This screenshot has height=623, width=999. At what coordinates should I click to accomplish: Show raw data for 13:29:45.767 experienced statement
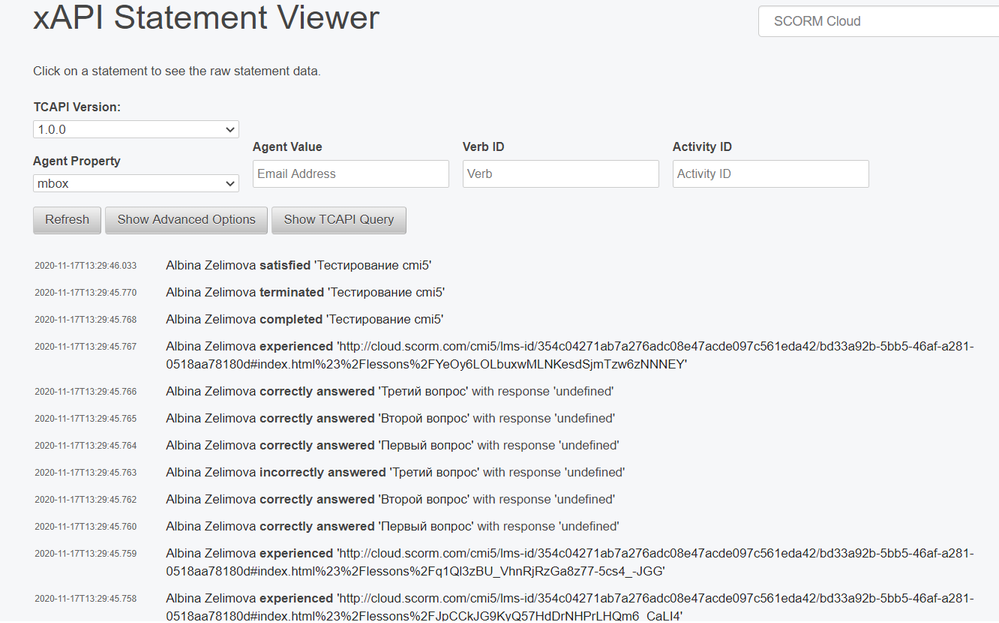click(569, 356)
